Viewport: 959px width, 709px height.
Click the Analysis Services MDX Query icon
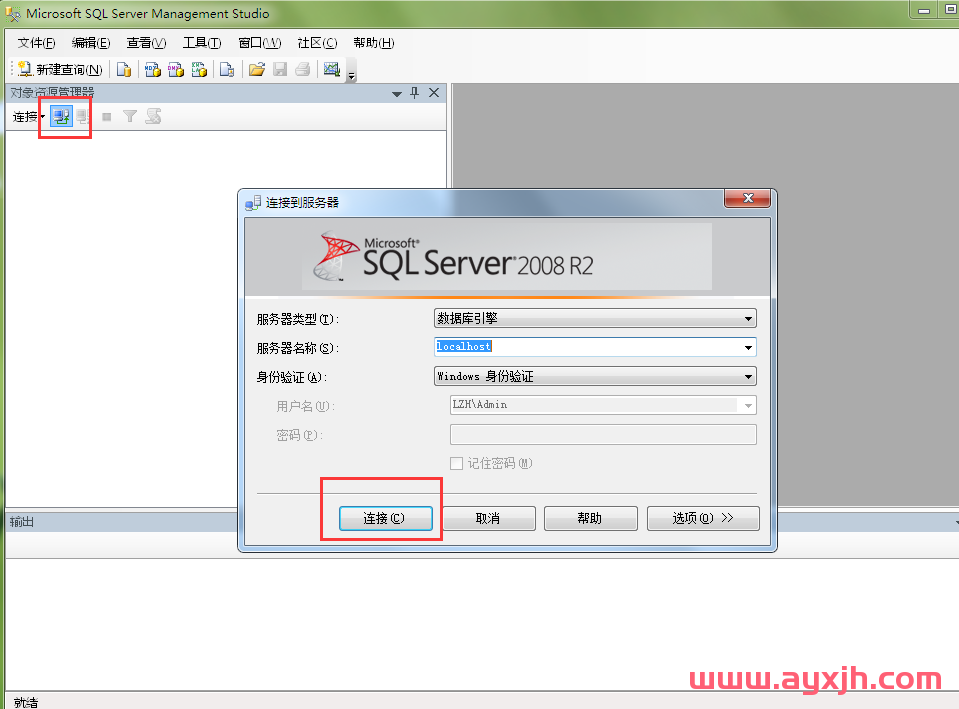tap(152, 69)
